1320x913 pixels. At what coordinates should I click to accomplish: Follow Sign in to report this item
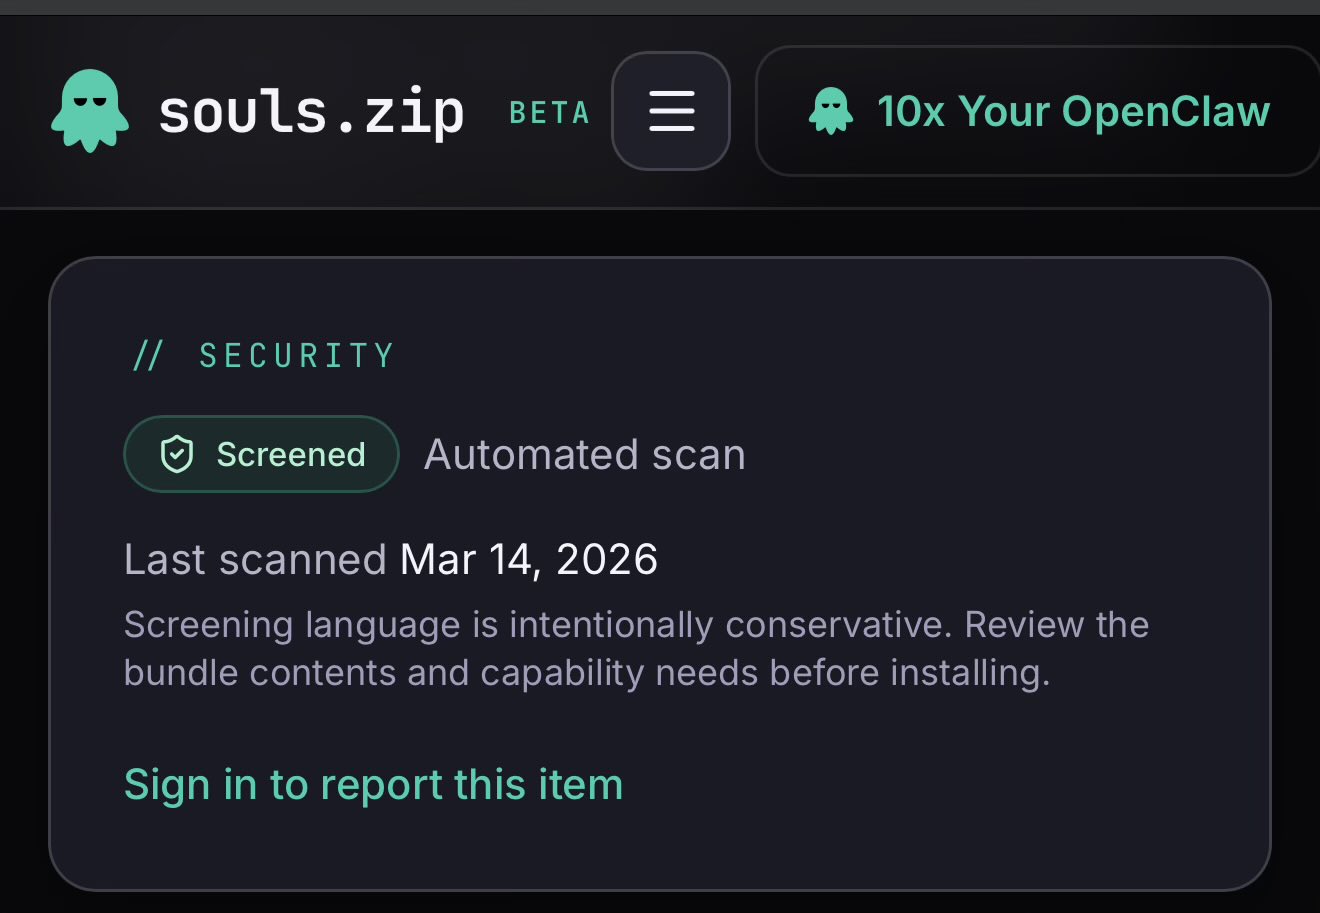click(373, 785)
